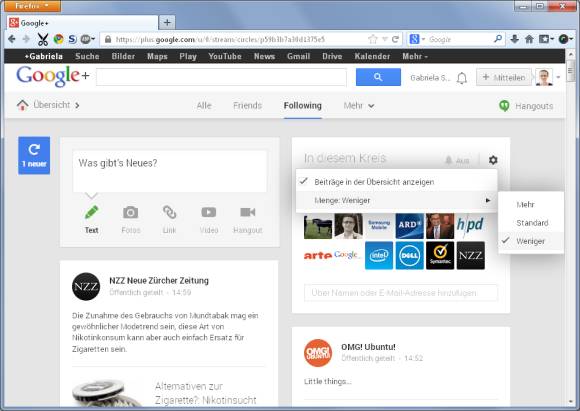580x411 pixels.
Task: Expand 'Menge: Weniger' submenu
Action: 396,200
